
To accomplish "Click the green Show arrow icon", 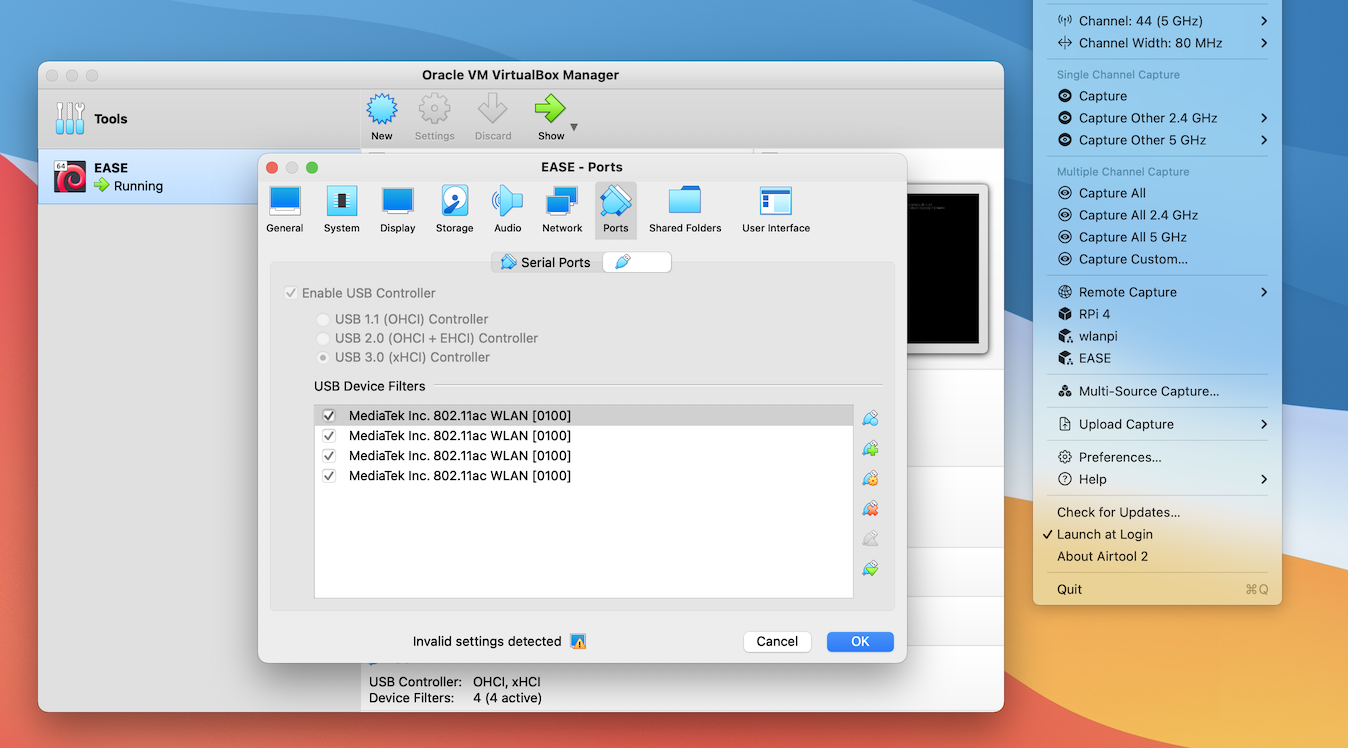I will click(550, 110).
